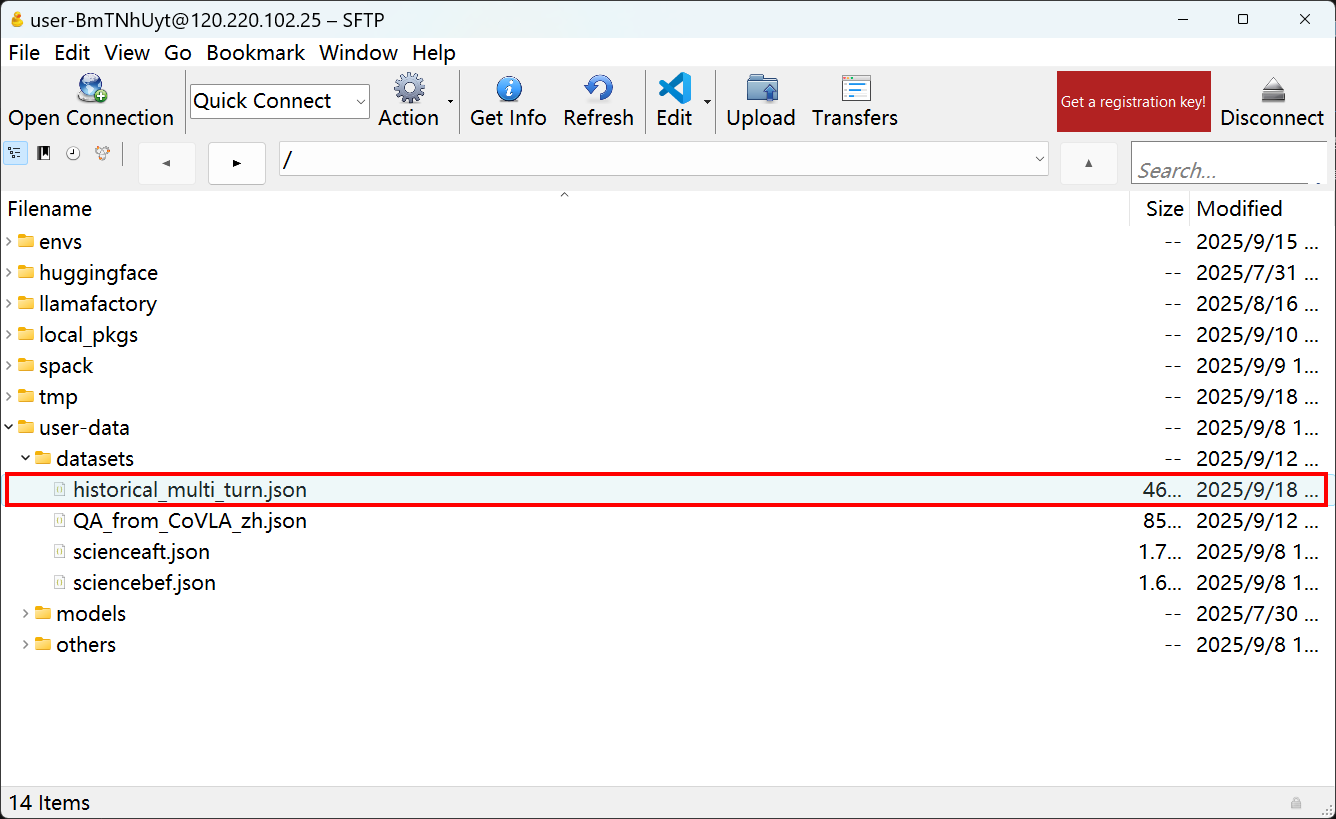Click the Upload toolbar icon
This screenshot has height=819, width=1336.
(760, 89)
